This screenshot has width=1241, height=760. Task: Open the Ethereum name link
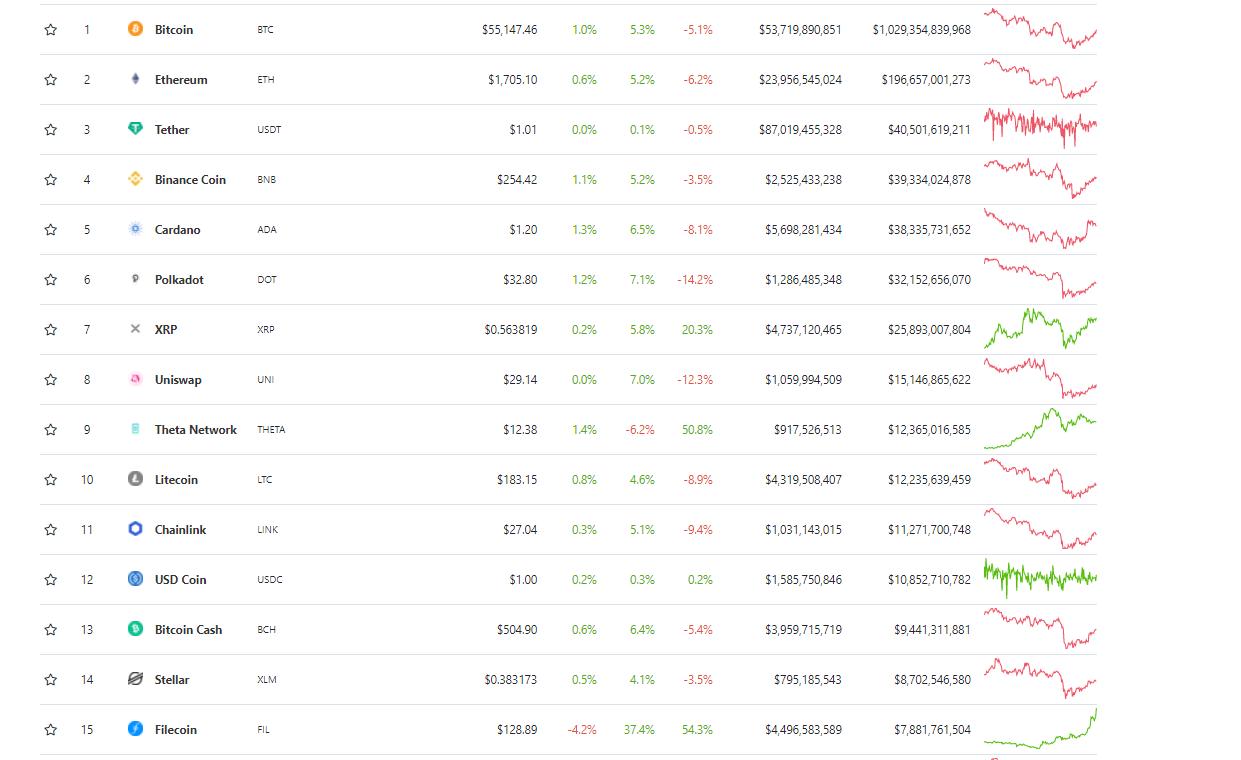click(x=181, y=79)
